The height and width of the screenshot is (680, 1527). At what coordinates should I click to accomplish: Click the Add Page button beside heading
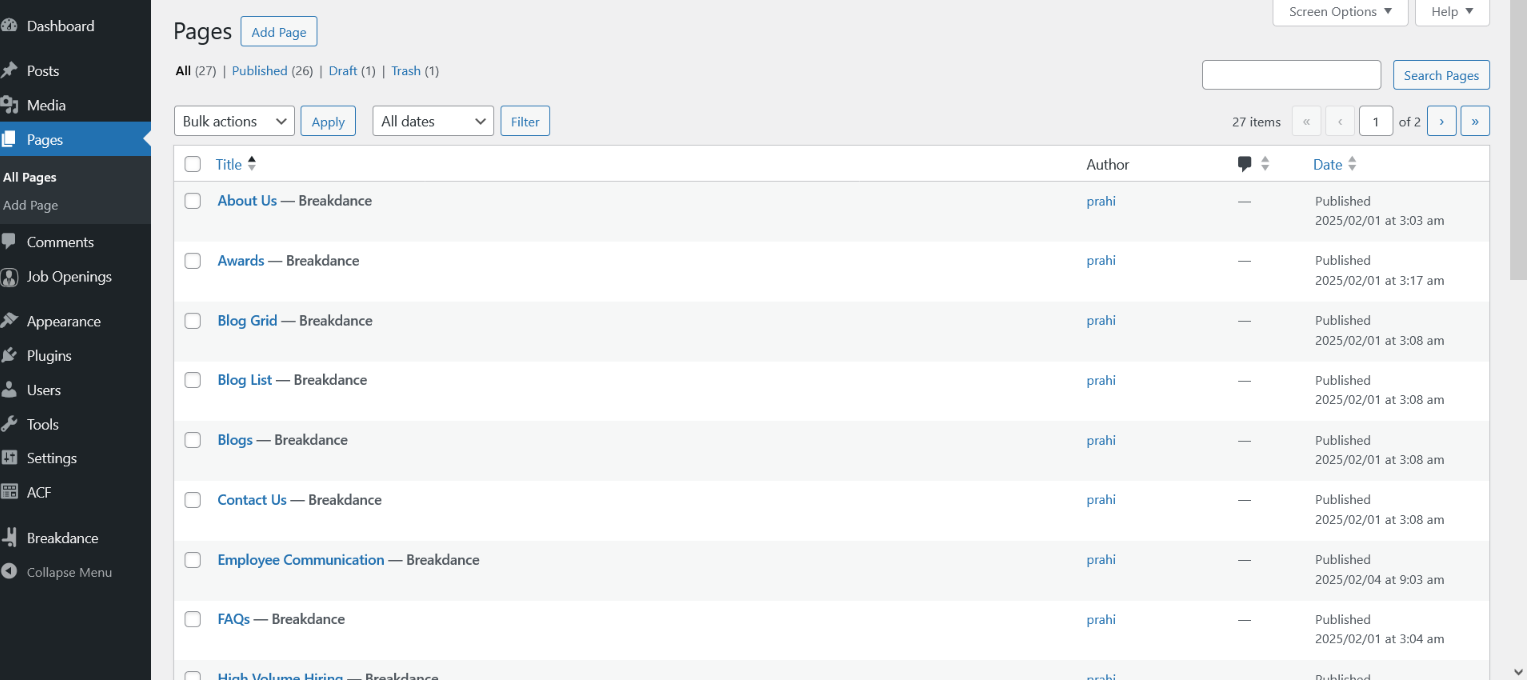pyautogui.click(x=279, y=32)
